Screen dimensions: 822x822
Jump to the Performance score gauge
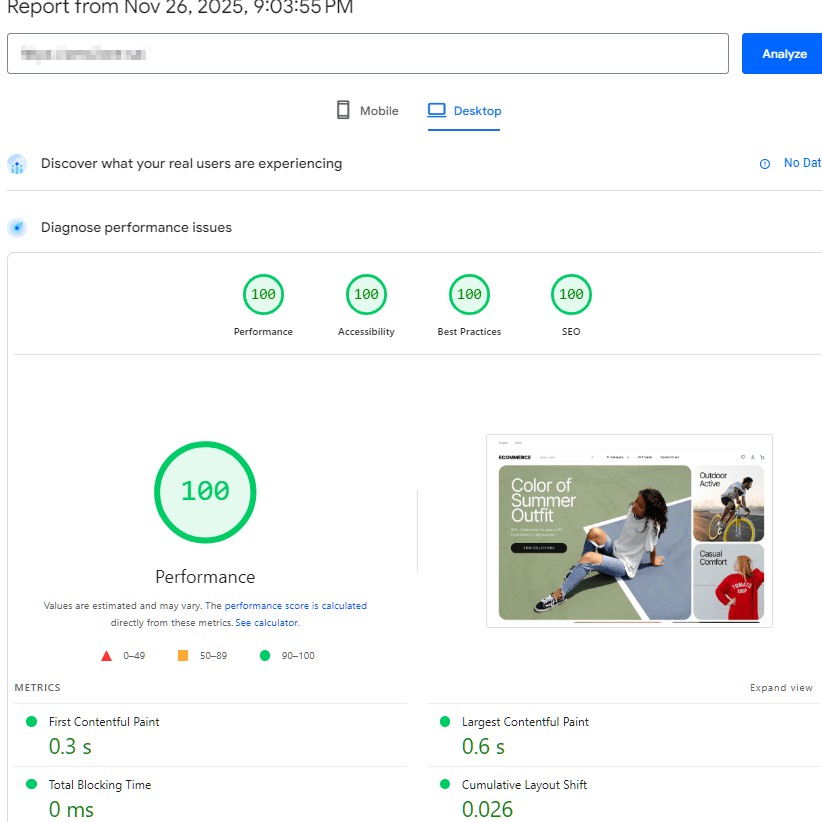click(263, 294)
